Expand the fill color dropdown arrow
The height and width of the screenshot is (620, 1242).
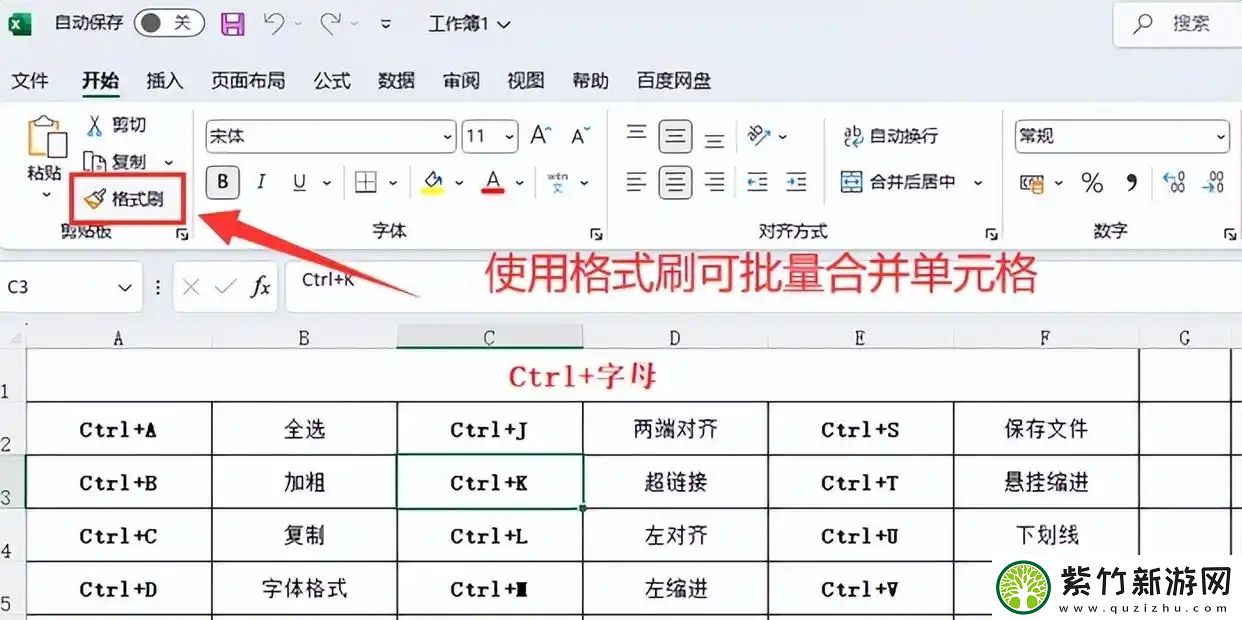459,183
